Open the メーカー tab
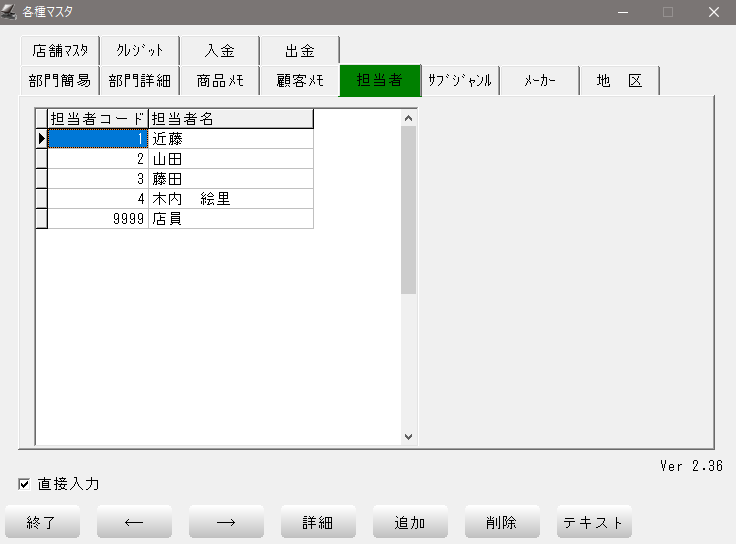The image size is (736, 544). pyautogui.click(x=540, y=81)
